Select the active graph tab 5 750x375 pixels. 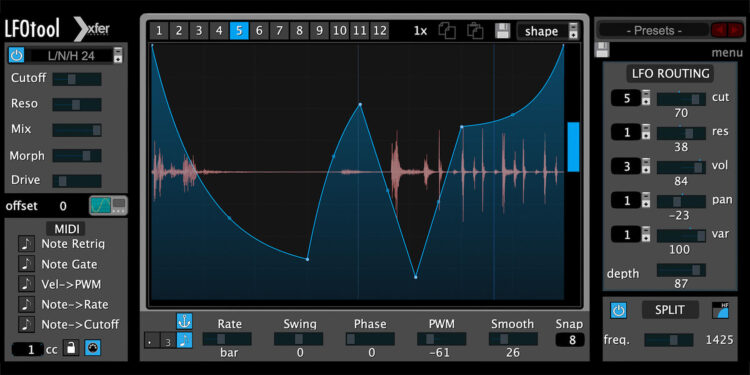tap(239, 31)
